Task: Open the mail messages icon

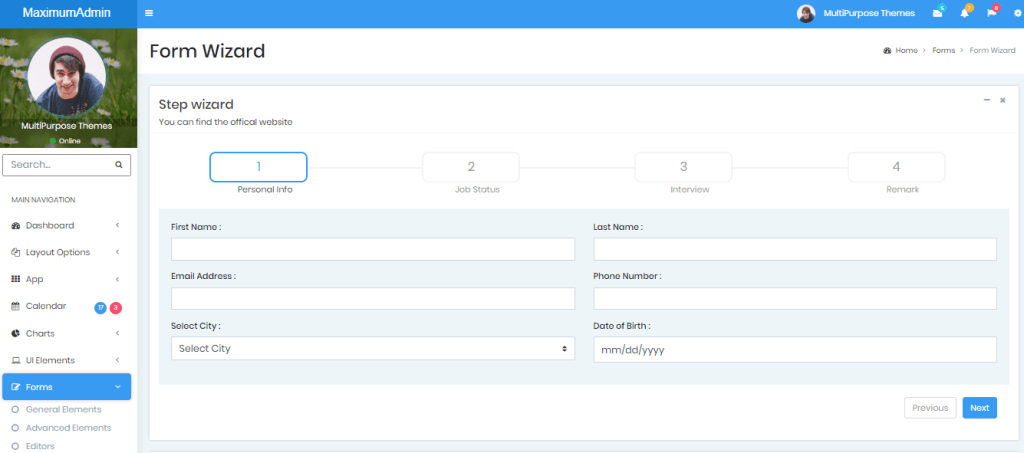Action: pos(937,13)
